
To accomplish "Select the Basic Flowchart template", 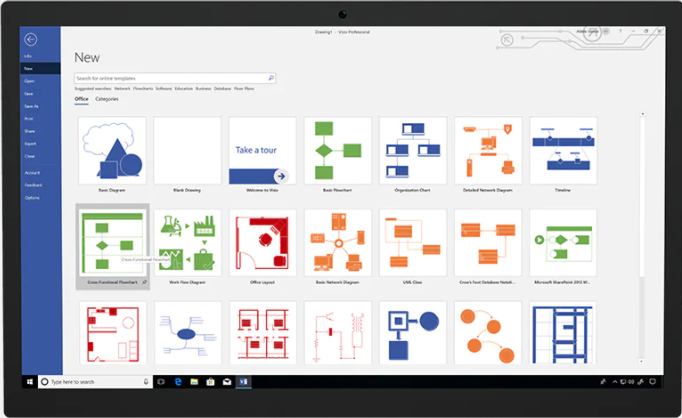I will point(338,150).
